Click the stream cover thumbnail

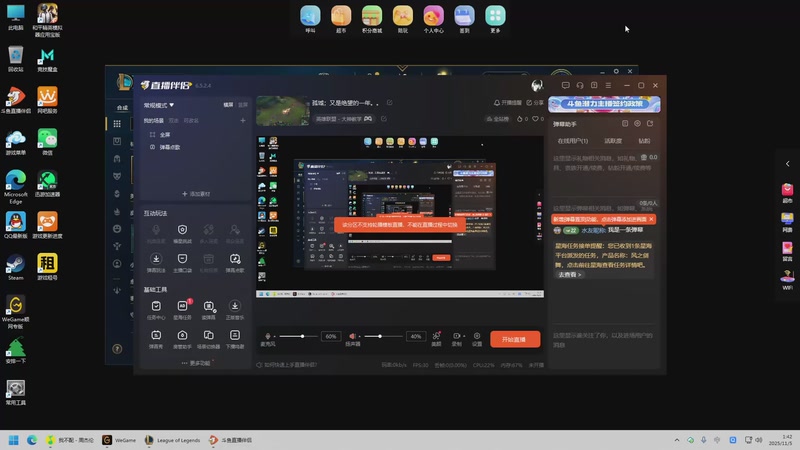[x=283, y=111]
